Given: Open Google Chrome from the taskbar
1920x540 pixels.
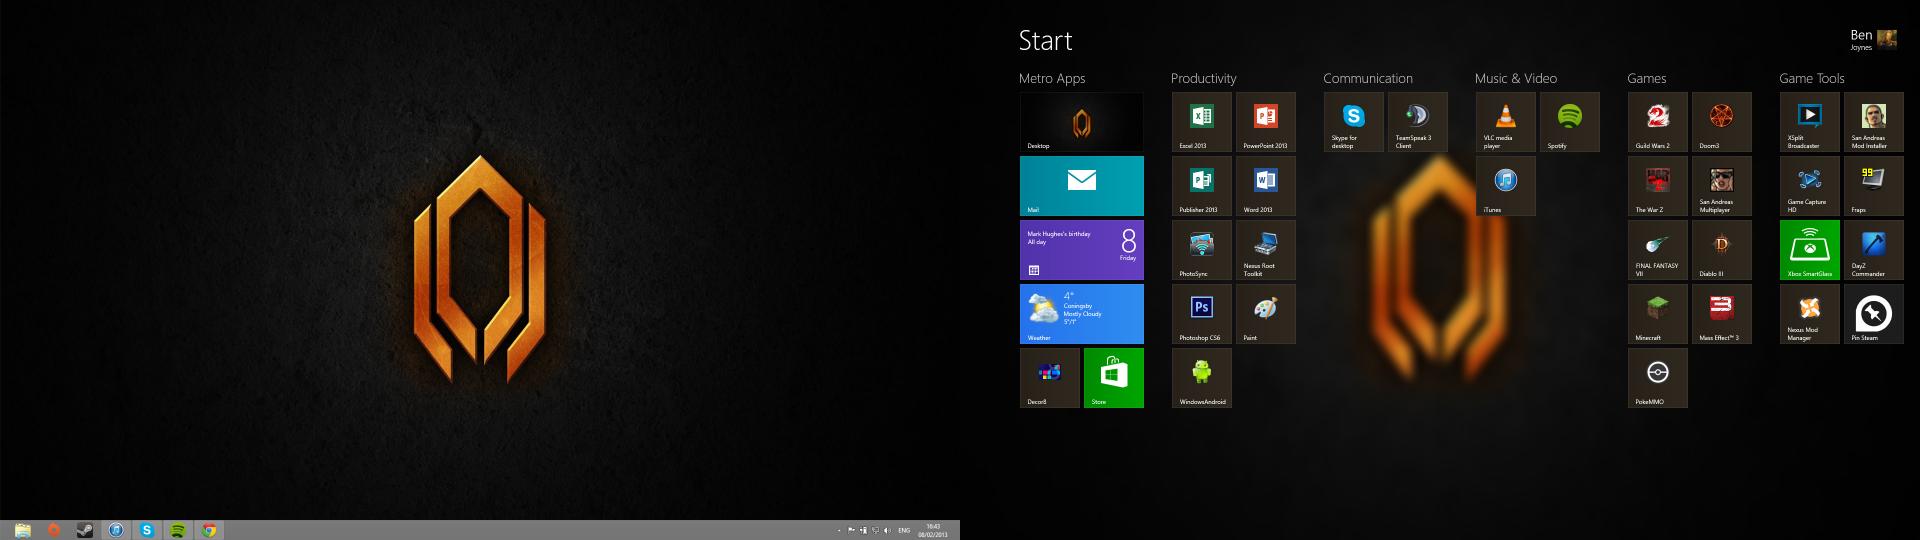Looking at the screenshot, I should pos(209,530).
